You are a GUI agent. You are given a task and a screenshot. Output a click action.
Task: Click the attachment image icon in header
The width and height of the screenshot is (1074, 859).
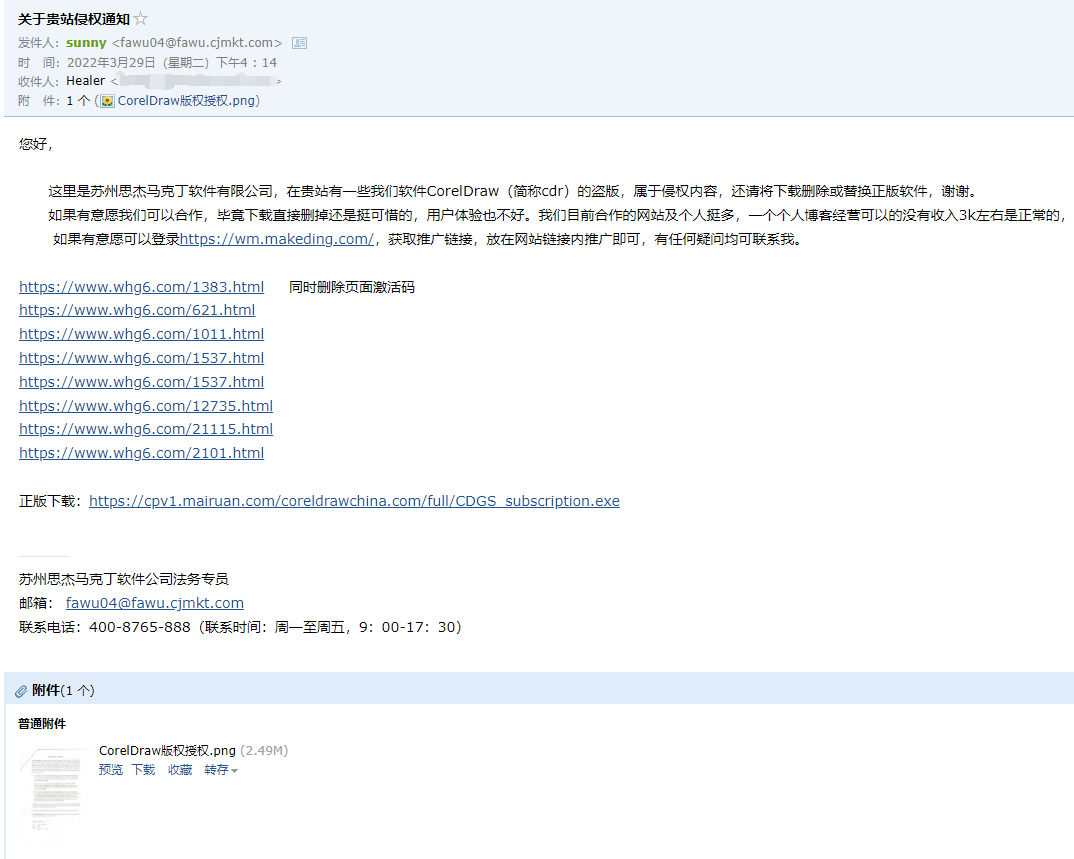click(108, 101)
